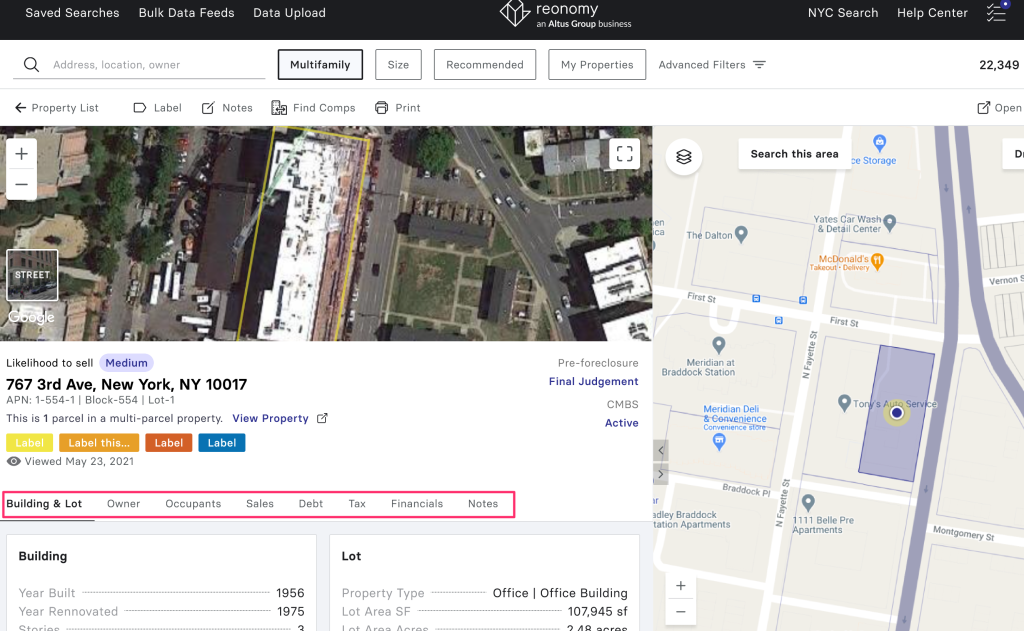Open the map layers icon
The width and height of the screenshot is (1024, 631).
pyautogui.click(x=684, y=157)
